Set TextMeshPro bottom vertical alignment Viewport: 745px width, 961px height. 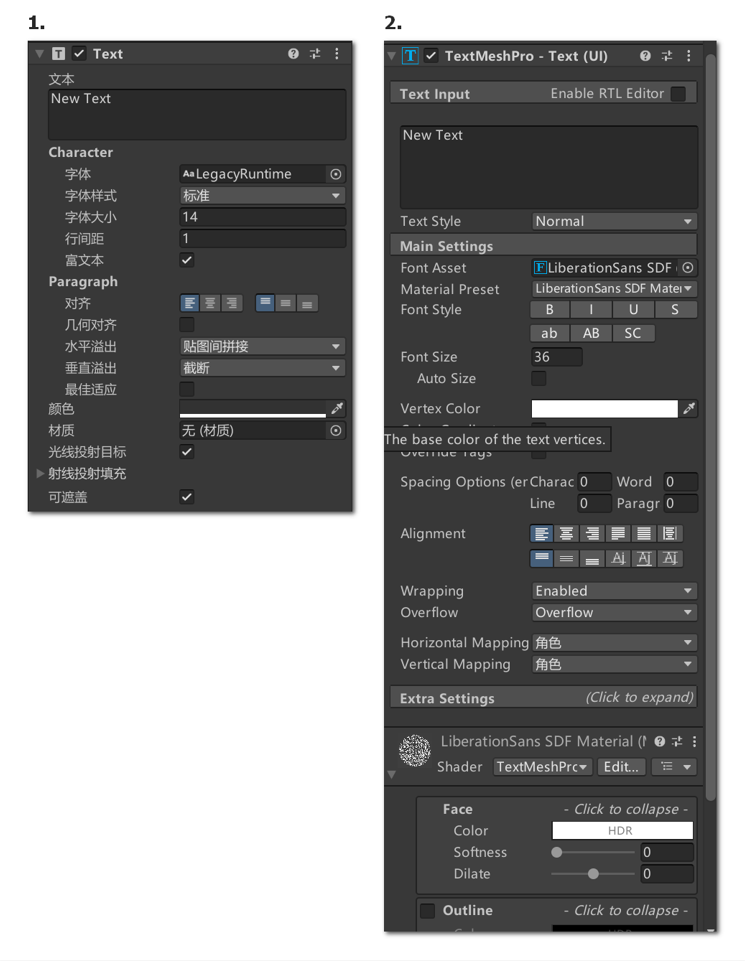coord(592,558)
